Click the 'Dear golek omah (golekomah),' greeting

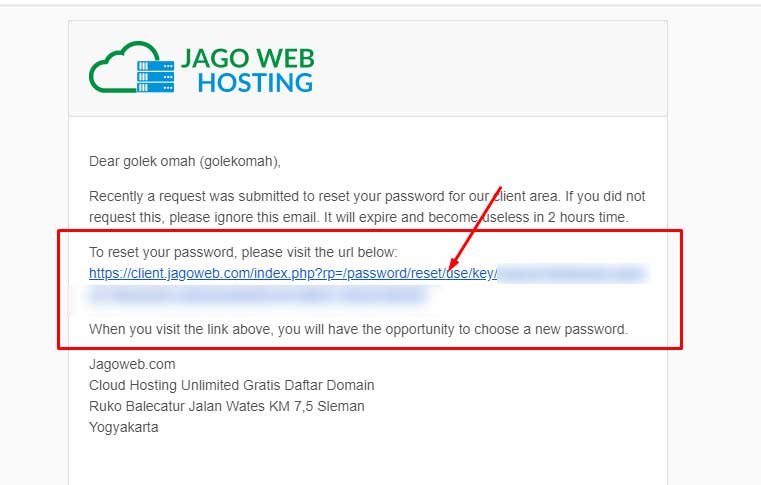click(x=185, y=161)
